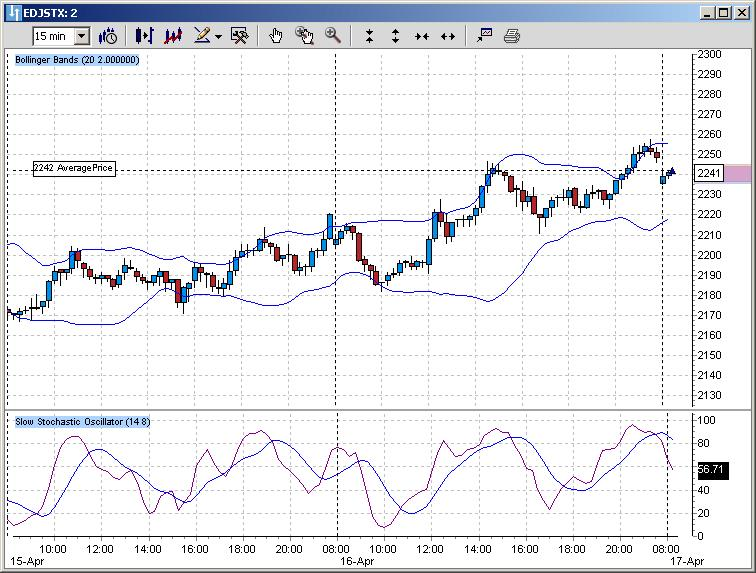Open the 15 min interval dropdown

tap(82, 36)
